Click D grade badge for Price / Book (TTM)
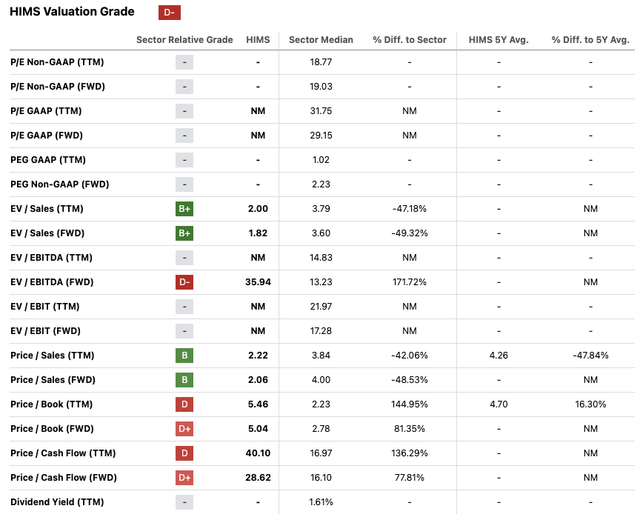This screenshot has width=640, height=520. click(x=184, y=404)
